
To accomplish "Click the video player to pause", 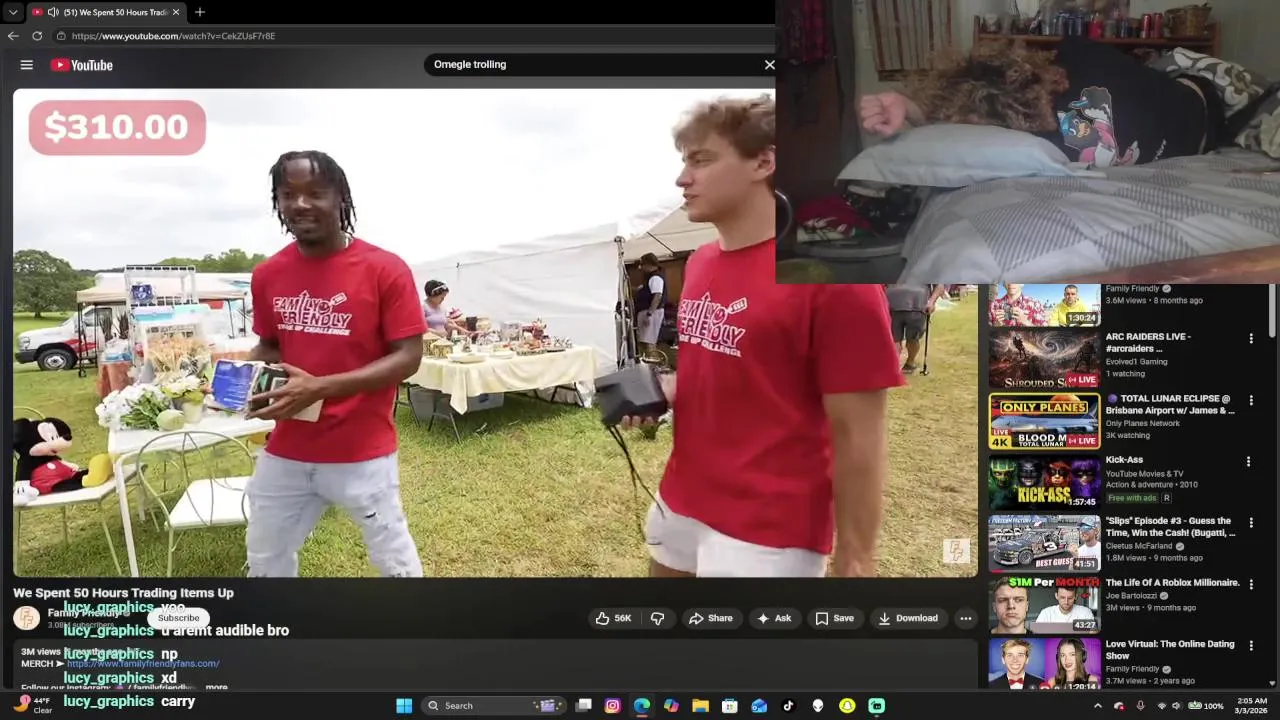I will pyautogui.click(x=494, y=332).
